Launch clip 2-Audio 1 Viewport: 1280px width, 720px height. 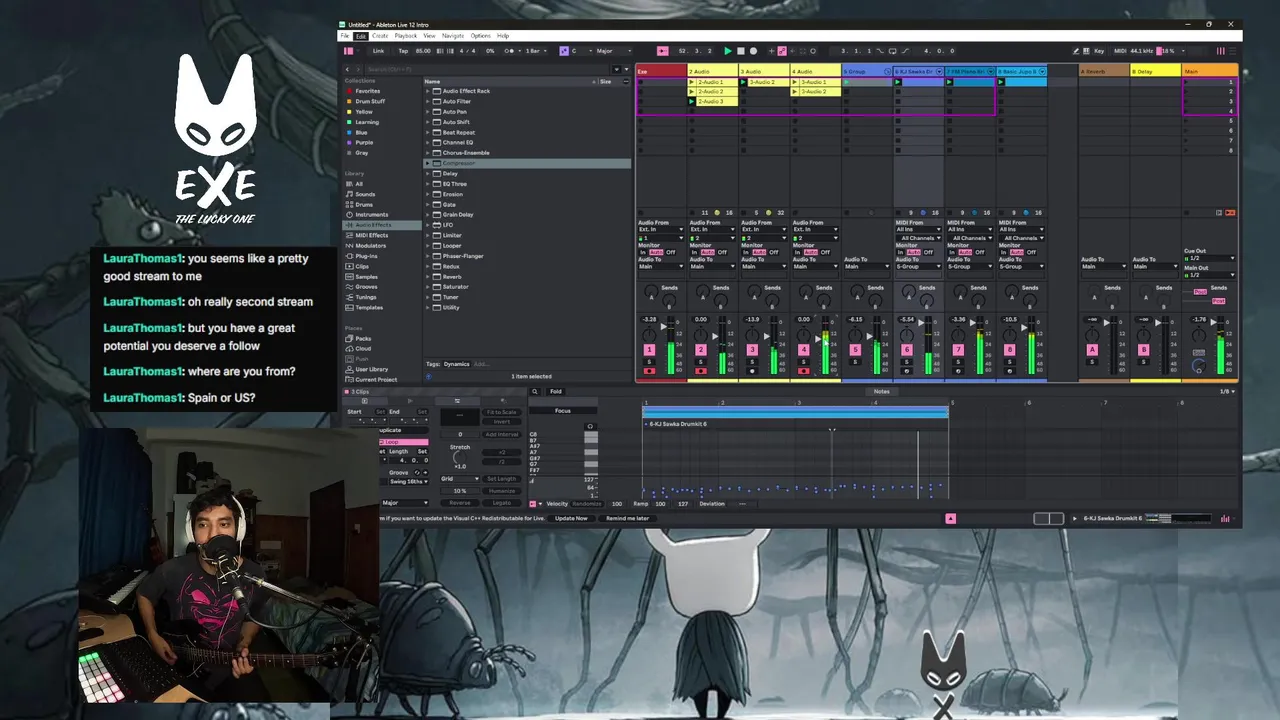coord(692,82)
